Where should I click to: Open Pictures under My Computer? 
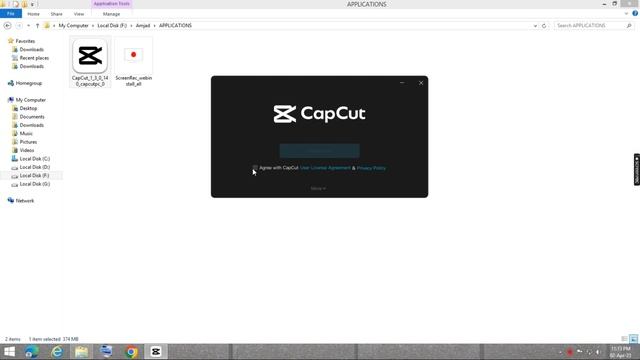pos(28,142)
